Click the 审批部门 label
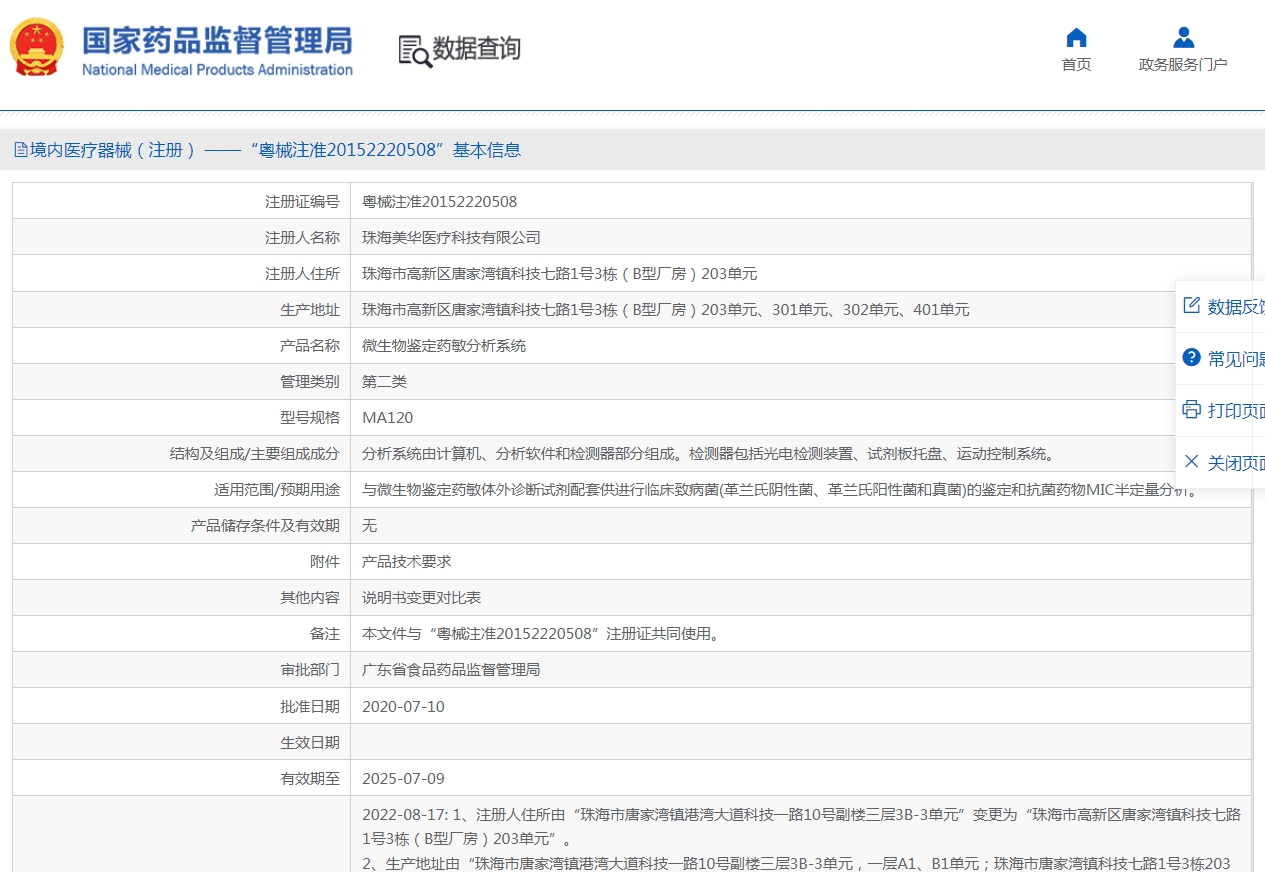Image resolution: width=1265 pixels, height=872 pixels. pyautogui.click(x=310, y=670)
